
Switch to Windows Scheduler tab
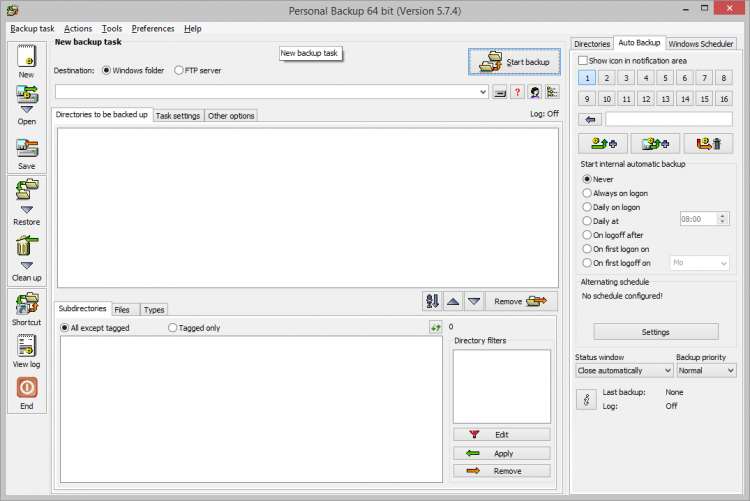coord(701,44)
